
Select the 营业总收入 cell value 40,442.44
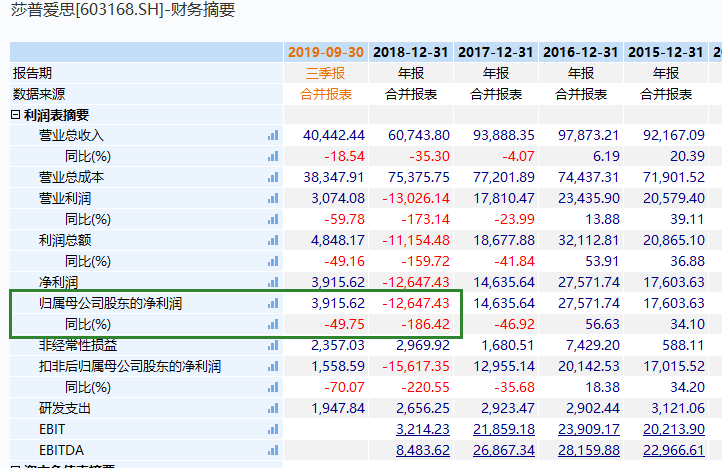[333, 135]
